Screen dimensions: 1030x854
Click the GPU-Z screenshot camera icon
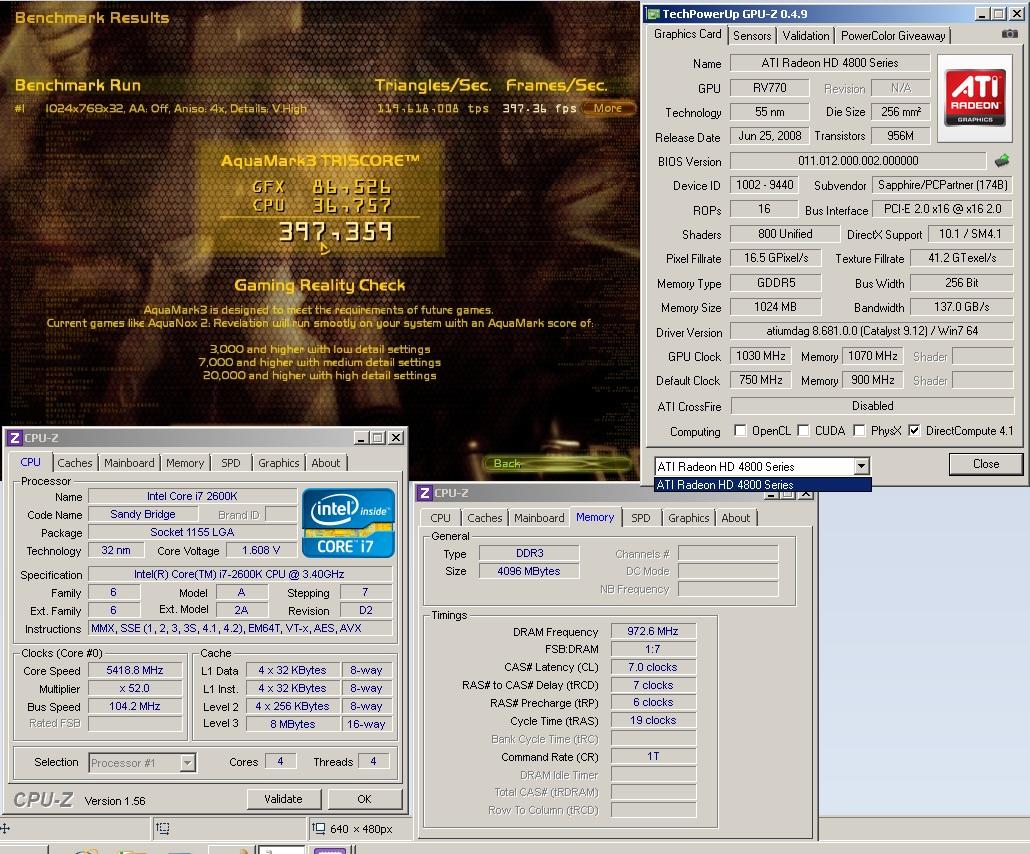(x=1010, y=34)
